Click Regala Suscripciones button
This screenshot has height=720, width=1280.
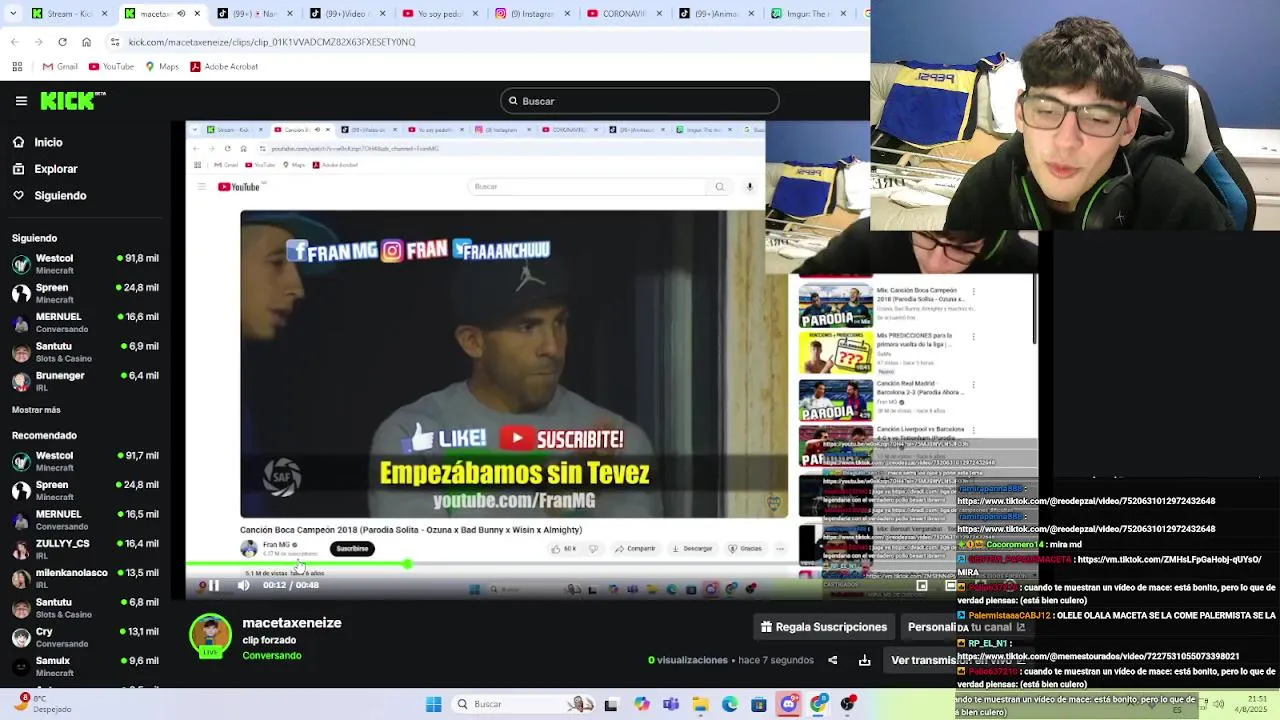(x=824, y=627)
